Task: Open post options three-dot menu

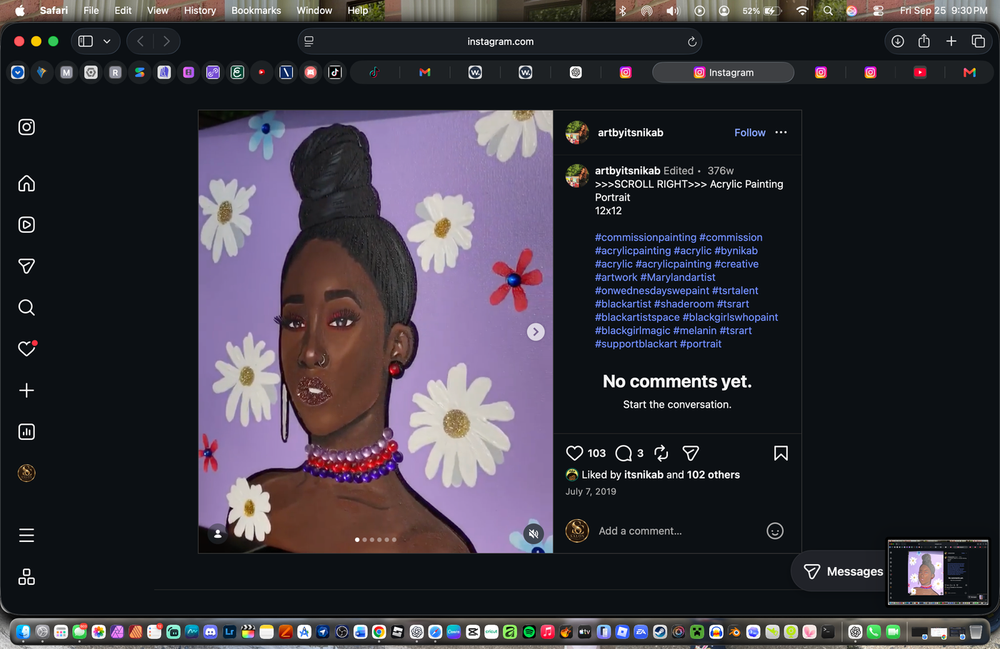Action: point(781,133)
